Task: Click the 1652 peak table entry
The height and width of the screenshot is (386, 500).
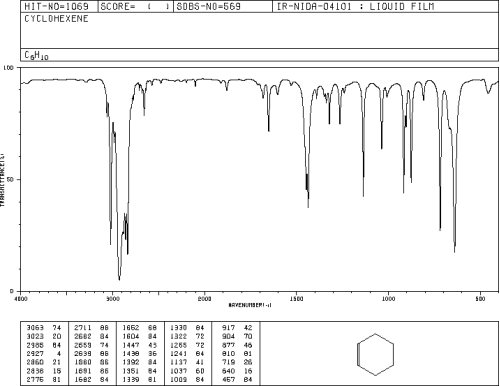Action: 140,328
